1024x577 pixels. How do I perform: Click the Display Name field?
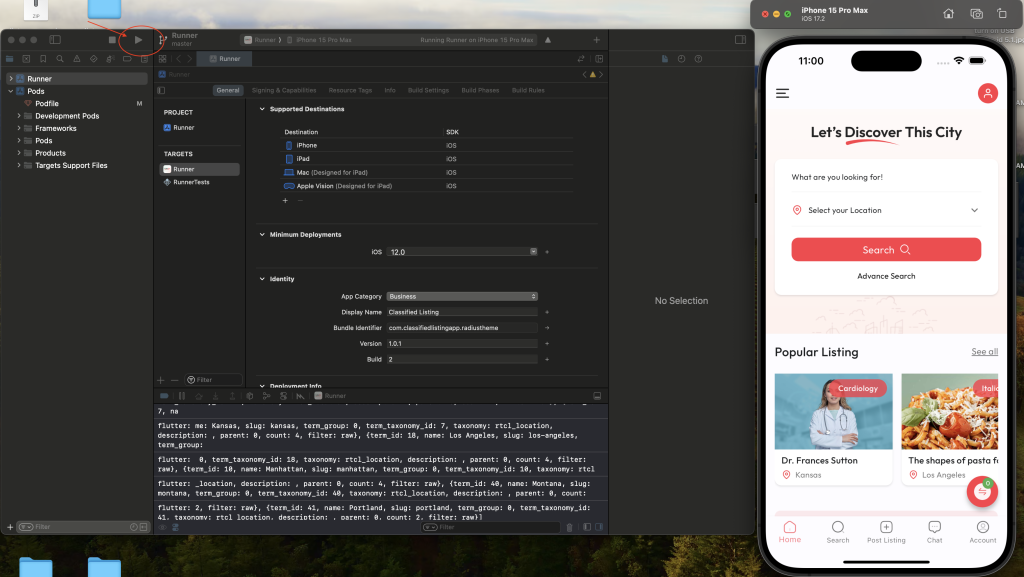[462, 312]
